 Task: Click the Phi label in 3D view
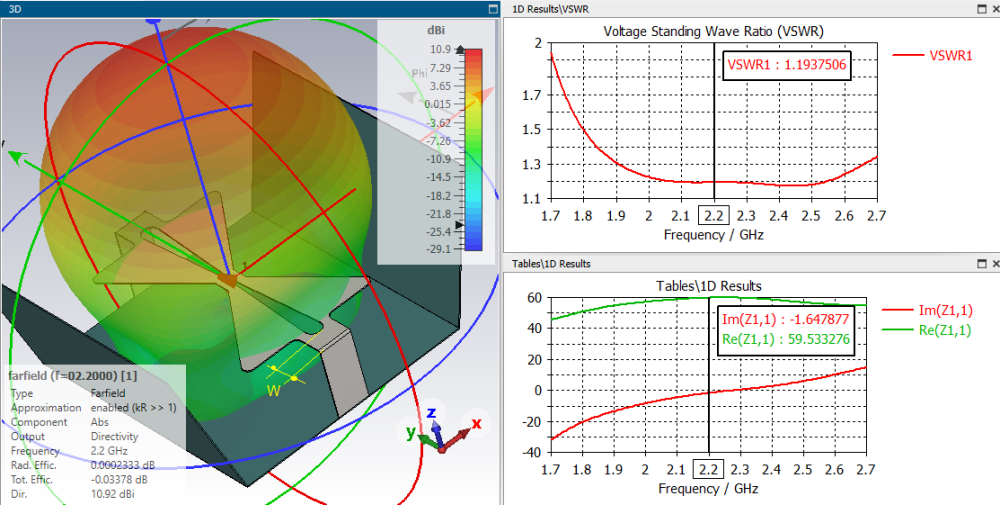pyautogui.click(x=419, y=73)
